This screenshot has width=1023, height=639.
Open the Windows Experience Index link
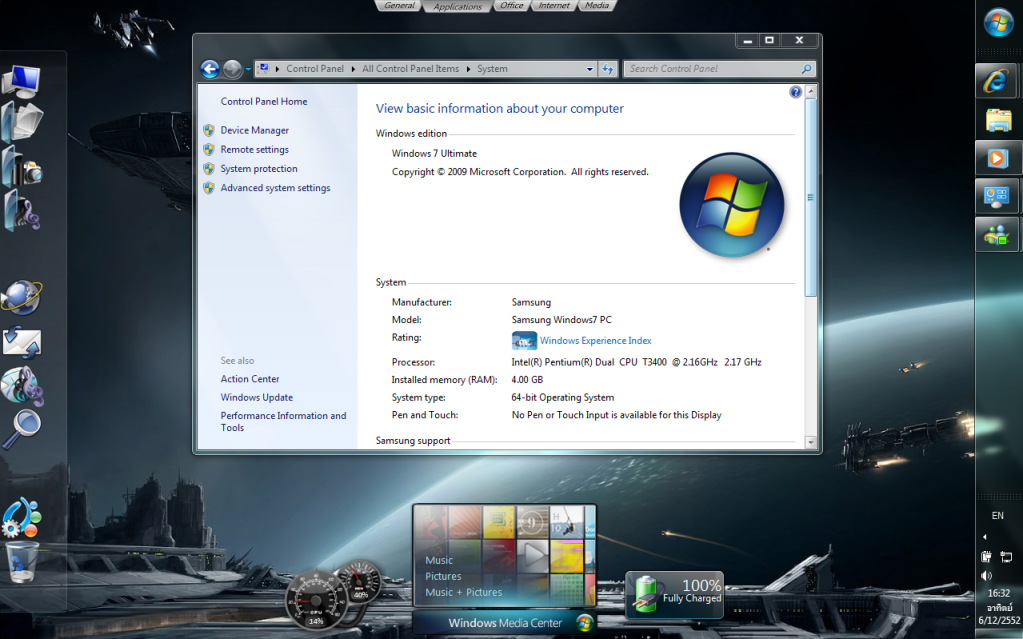(596, 341)
